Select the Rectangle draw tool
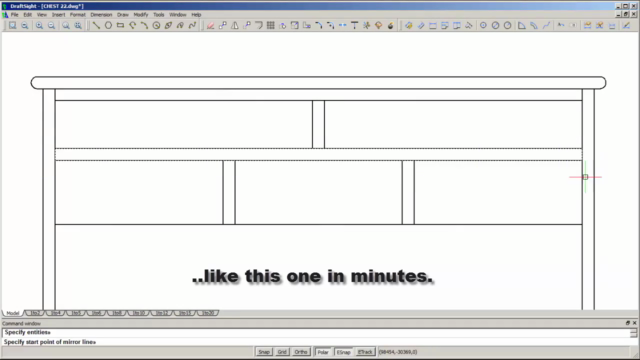The width and height of the screenshot is (640, 360). pyautogui.click(x=120, y=25)
